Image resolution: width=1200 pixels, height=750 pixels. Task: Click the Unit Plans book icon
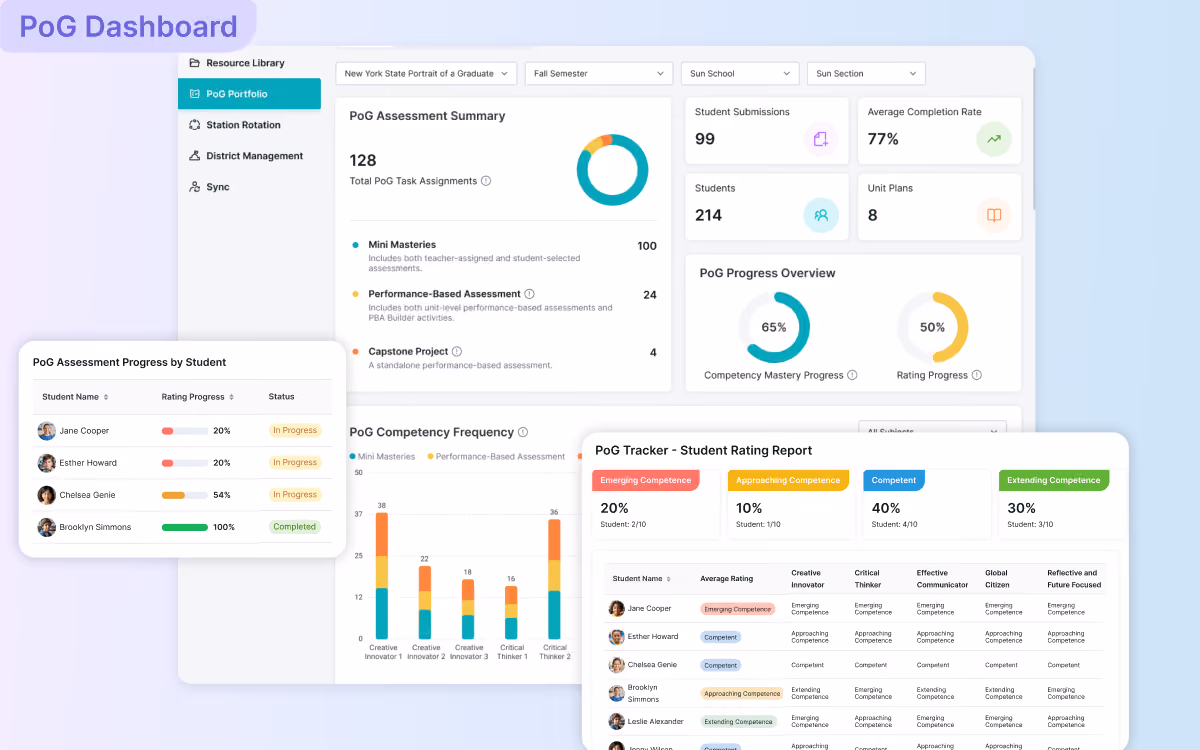pyautogui.click(x=994, y=215)
